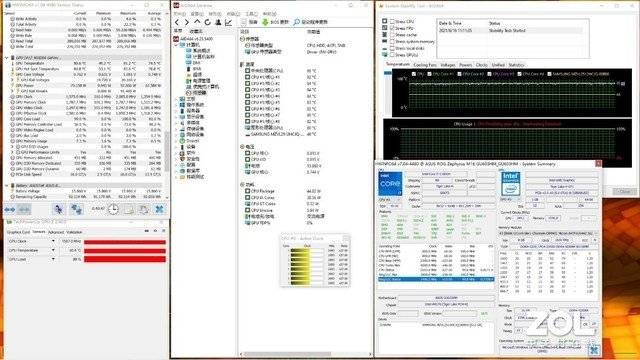Go up one level in AIDA64 toolbar

(197, 22)
